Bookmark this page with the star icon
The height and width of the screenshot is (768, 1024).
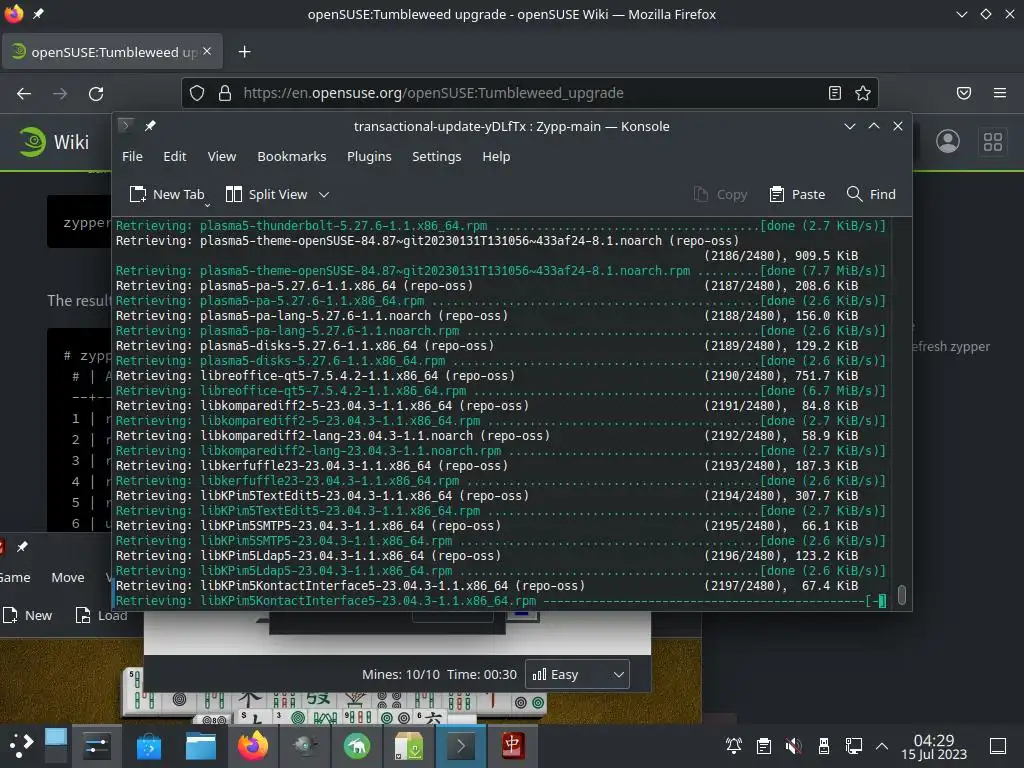[x=863, y=93]
